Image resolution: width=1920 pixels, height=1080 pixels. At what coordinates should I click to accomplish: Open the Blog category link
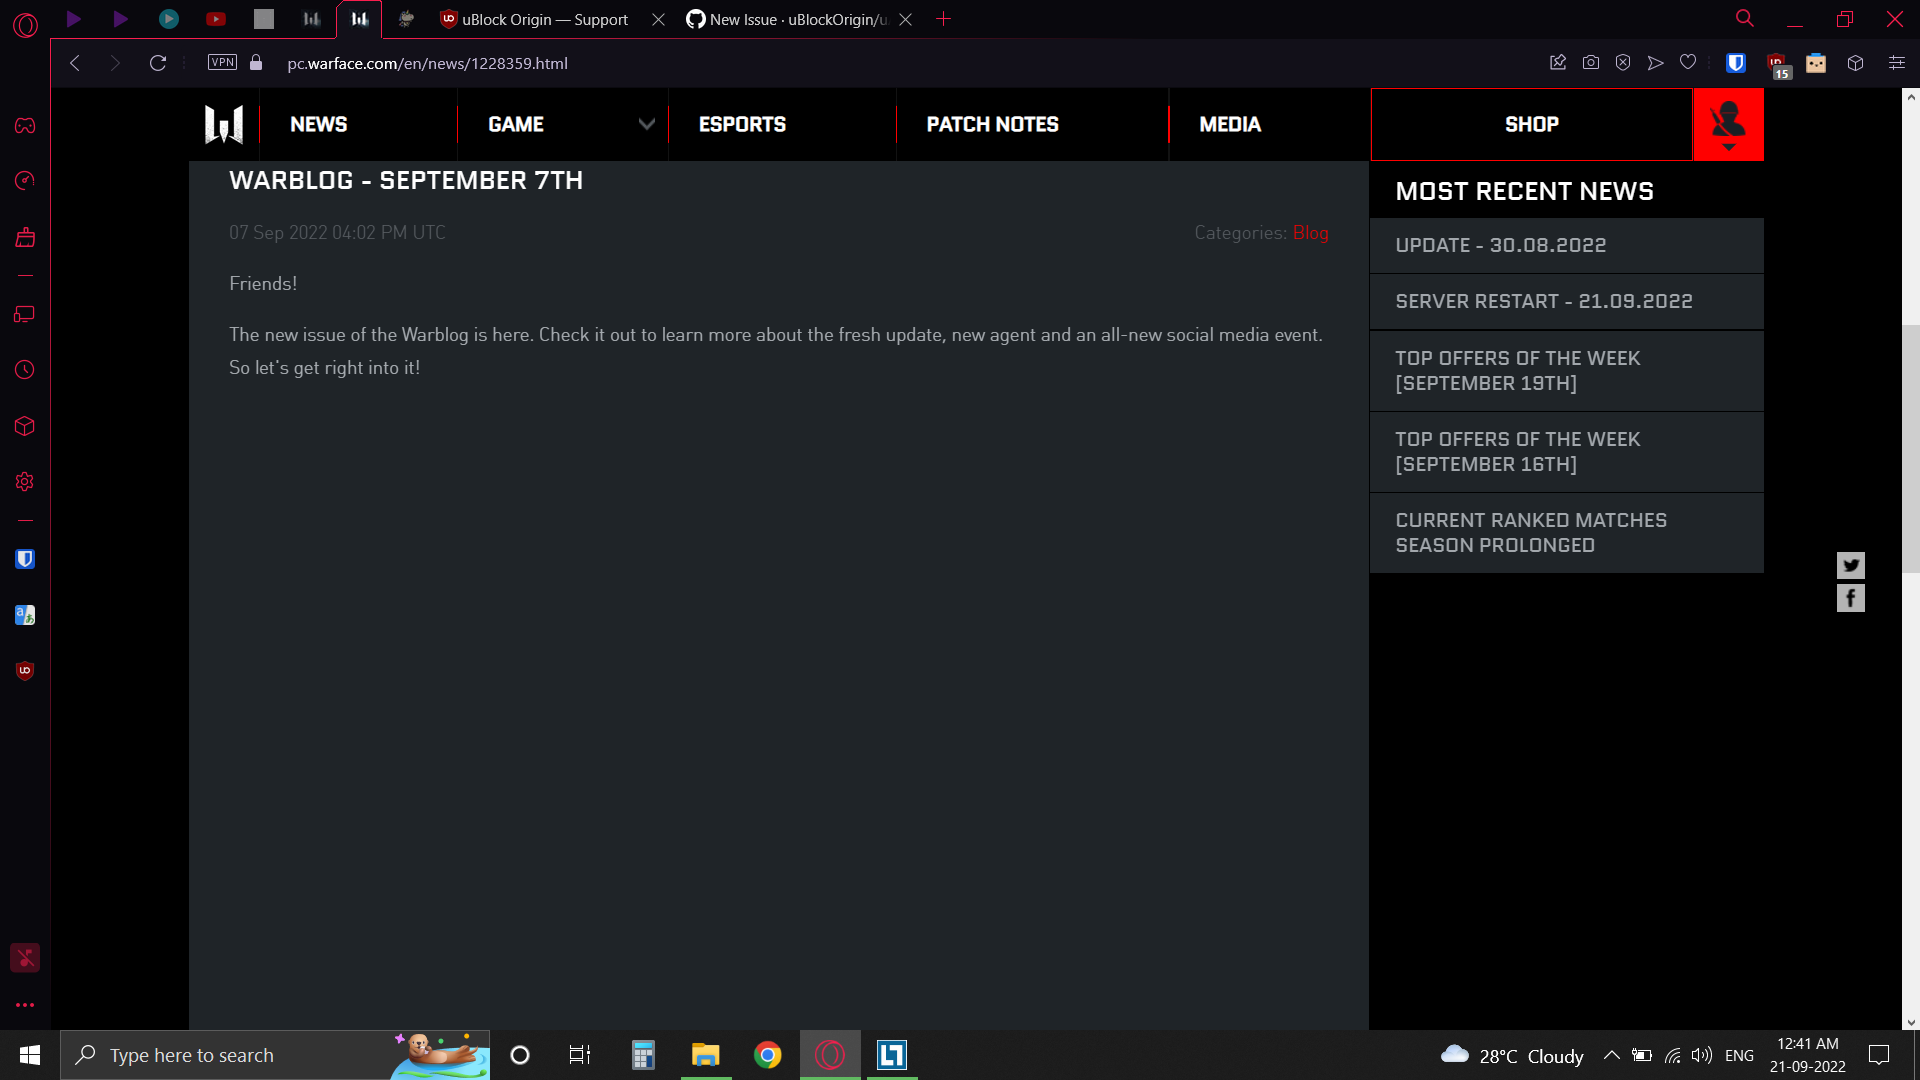(x=1310, y=233)
